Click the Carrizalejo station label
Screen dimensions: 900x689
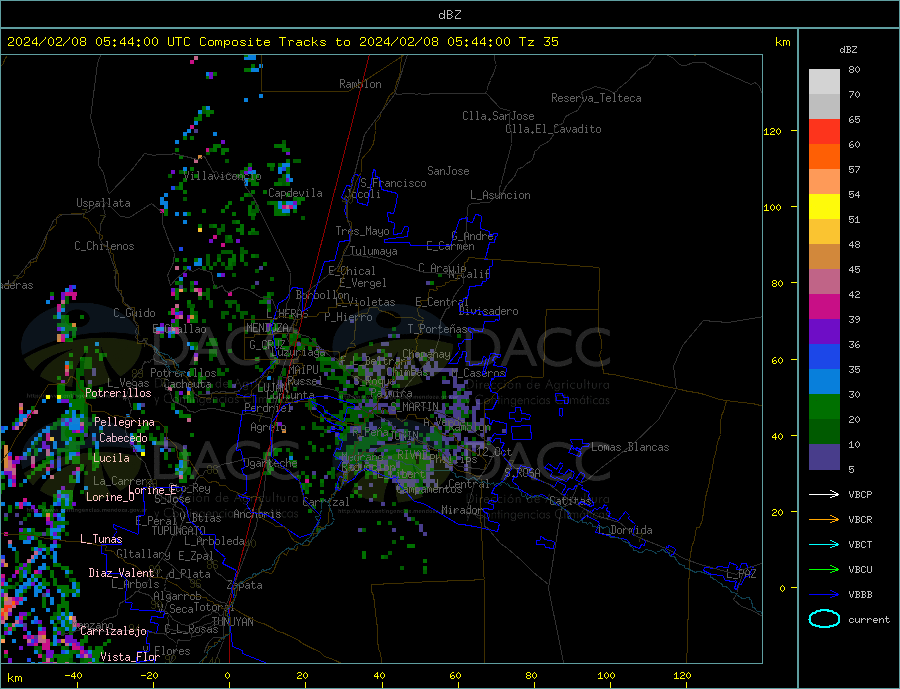click(x=113, y=632)
